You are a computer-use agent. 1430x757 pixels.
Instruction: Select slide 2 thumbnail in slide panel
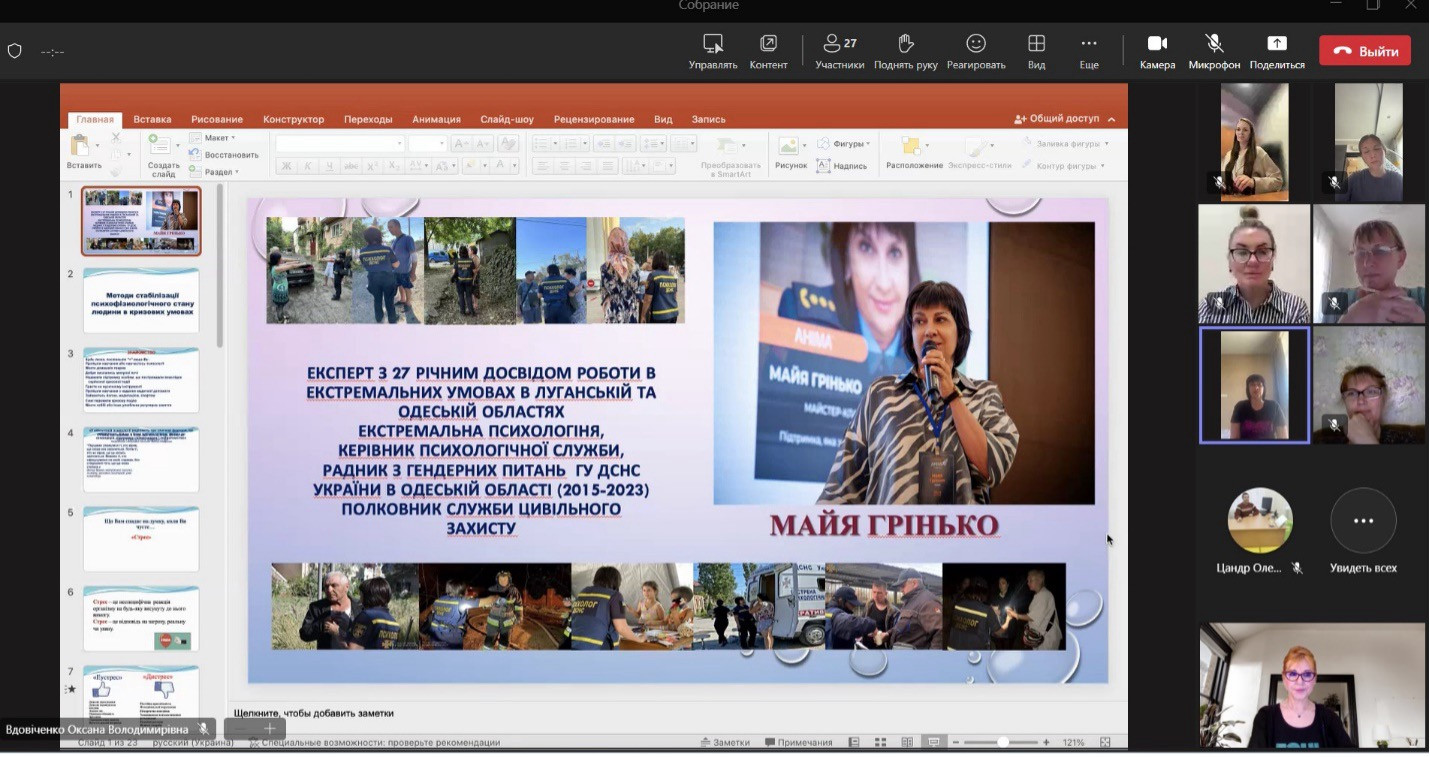[x=141, y=300]
